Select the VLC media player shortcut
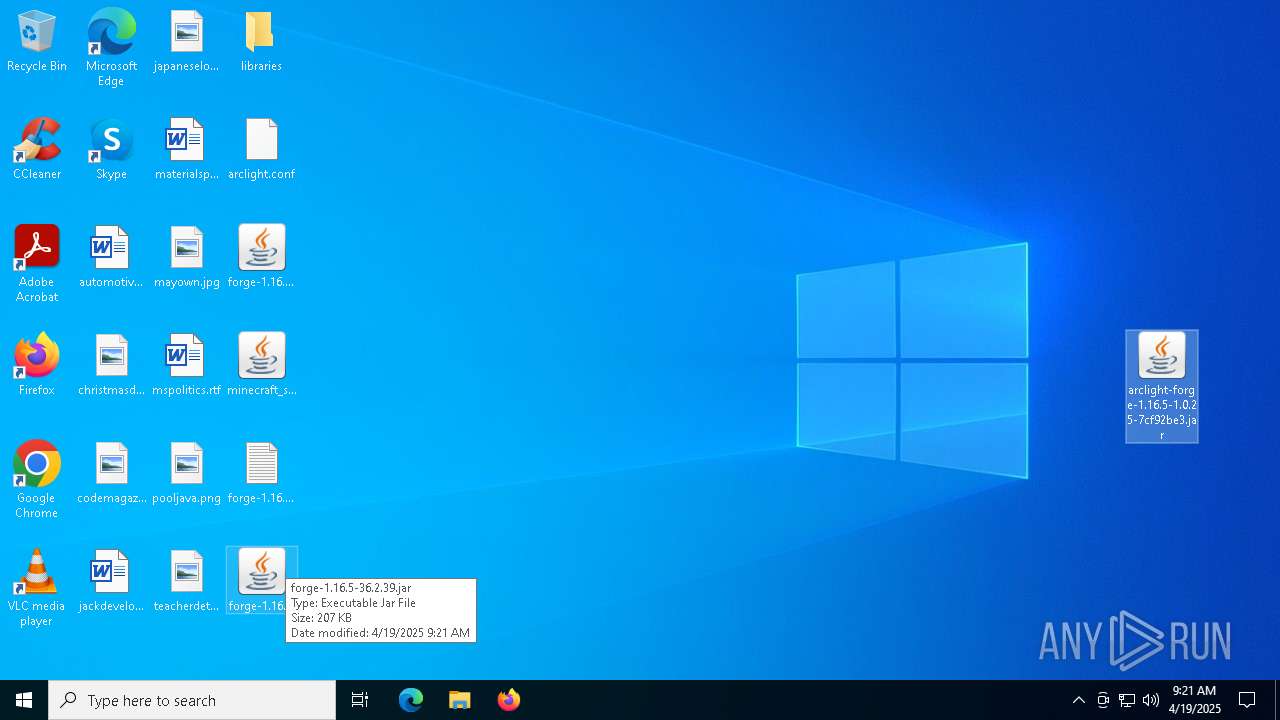This screenshot has width=1280, height=720. pos(37,588)
